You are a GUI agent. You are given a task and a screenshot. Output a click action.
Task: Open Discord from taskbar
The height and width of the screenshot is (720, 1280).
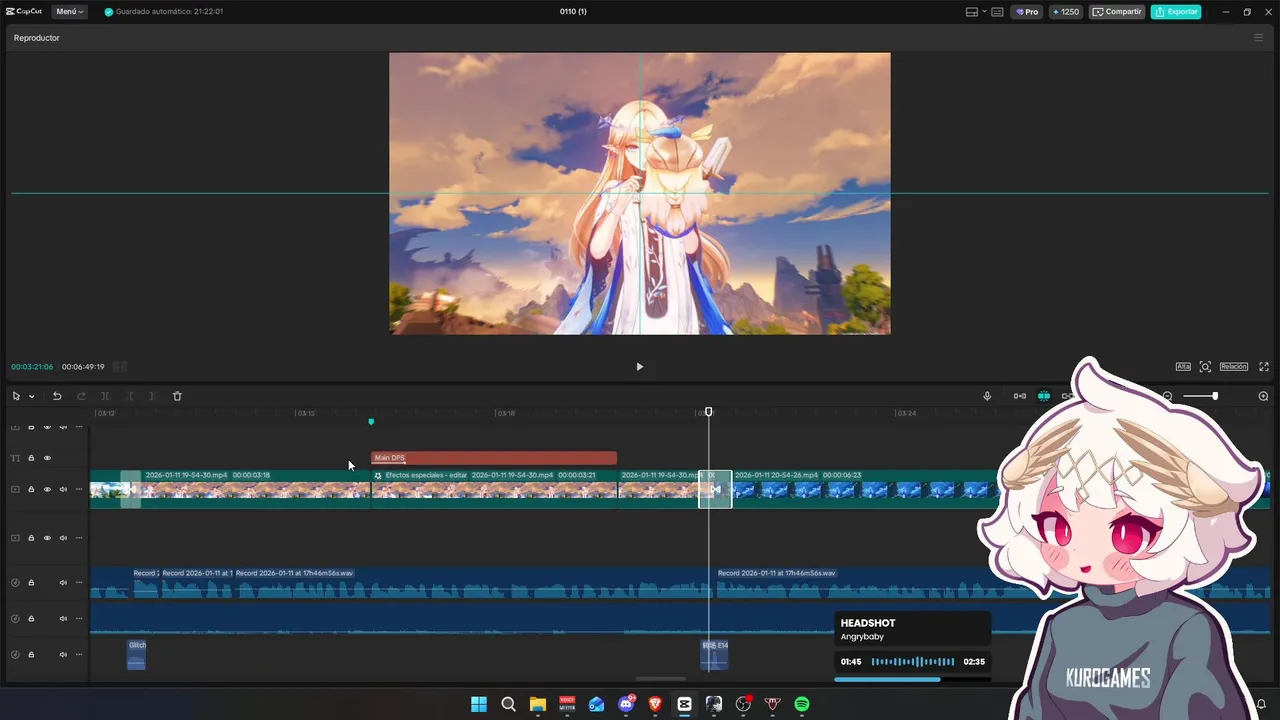click(626, 704)
